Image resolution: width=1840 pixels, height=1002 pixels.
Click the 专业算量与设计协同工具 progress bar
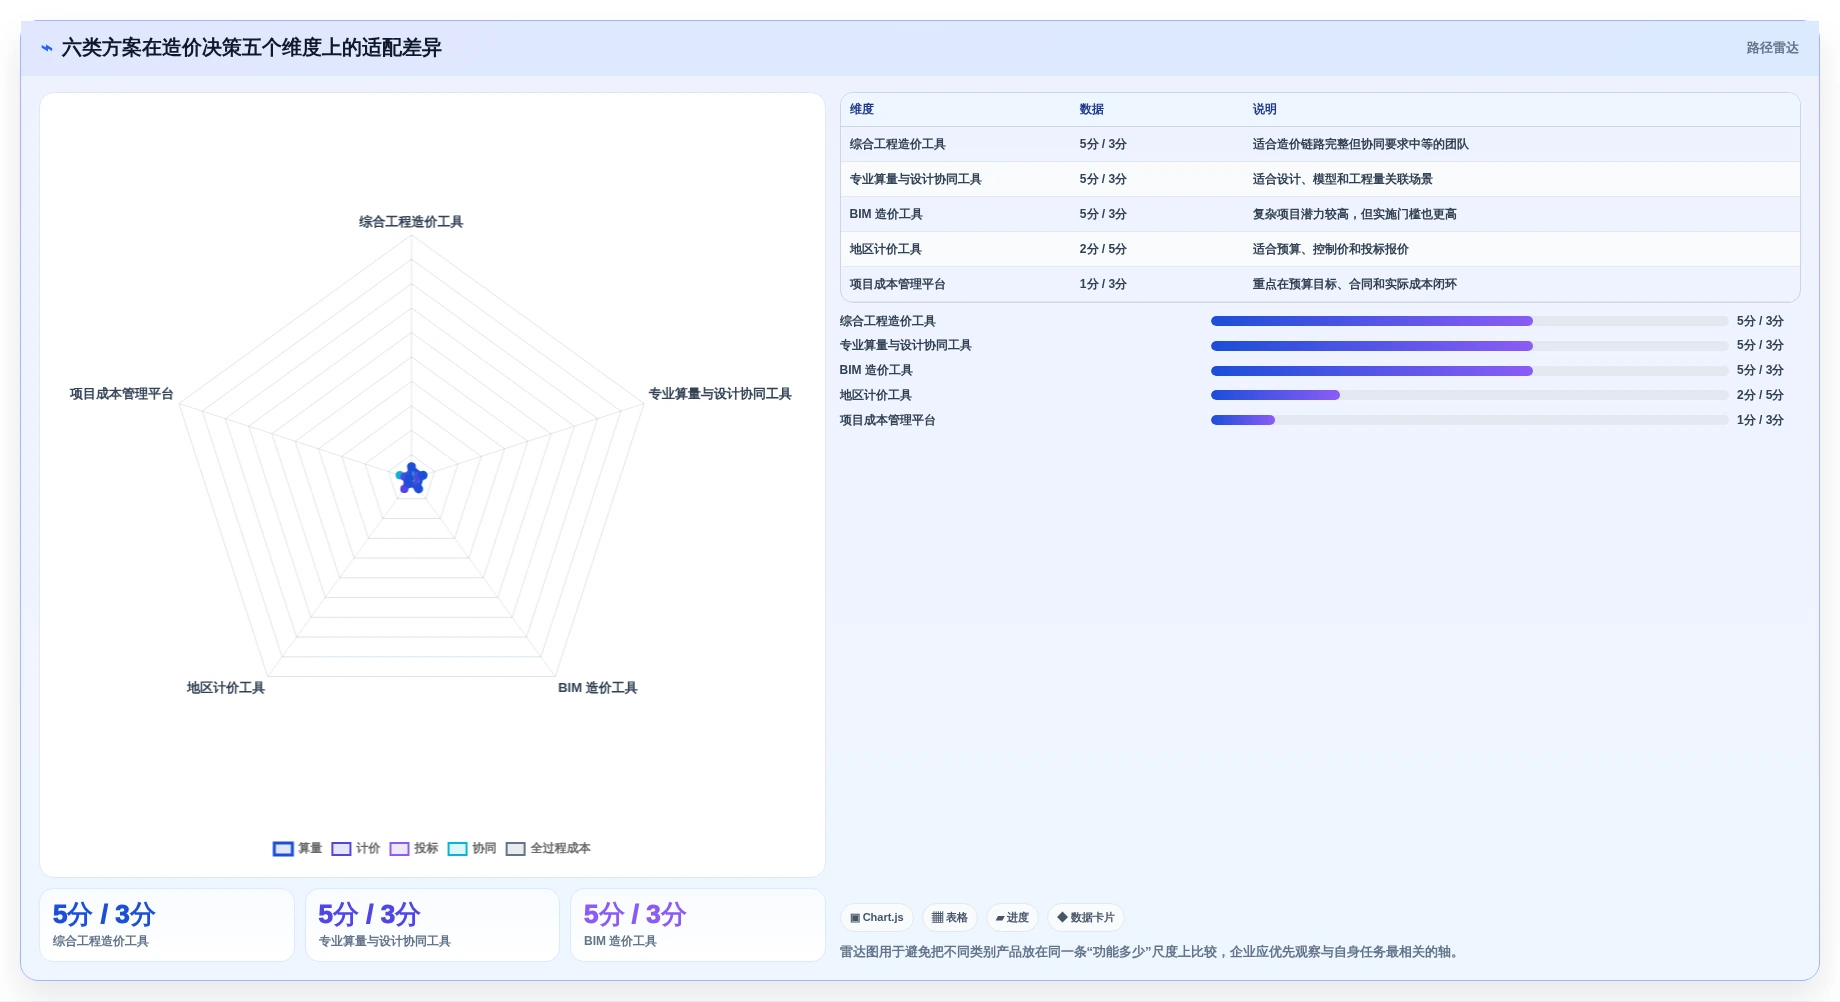pyautogui.click(x=1469, y=346)
